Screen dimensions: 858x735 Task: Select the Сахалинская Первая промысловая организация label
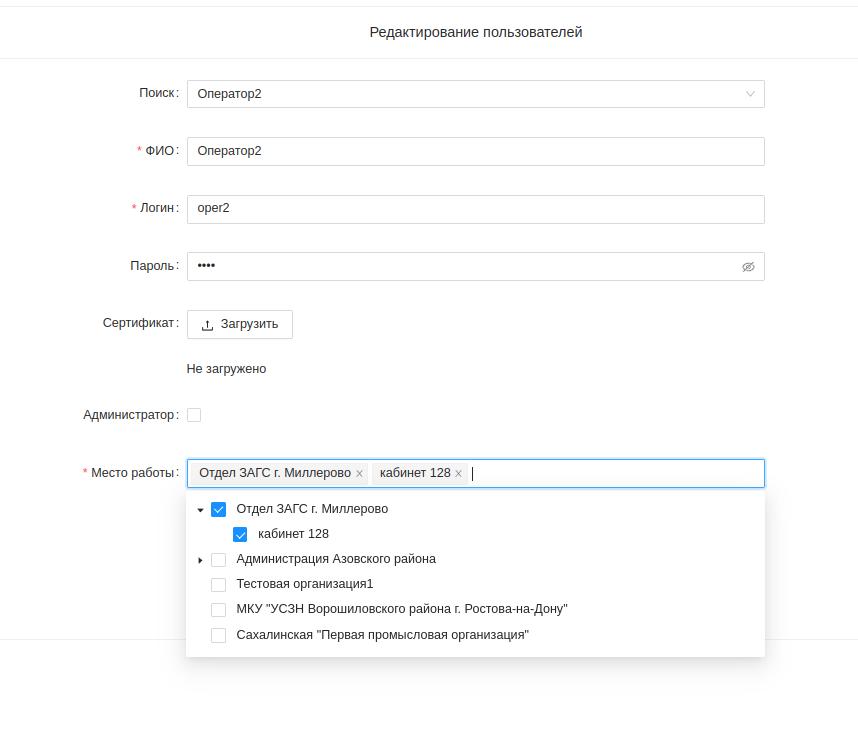pos(382,635)
